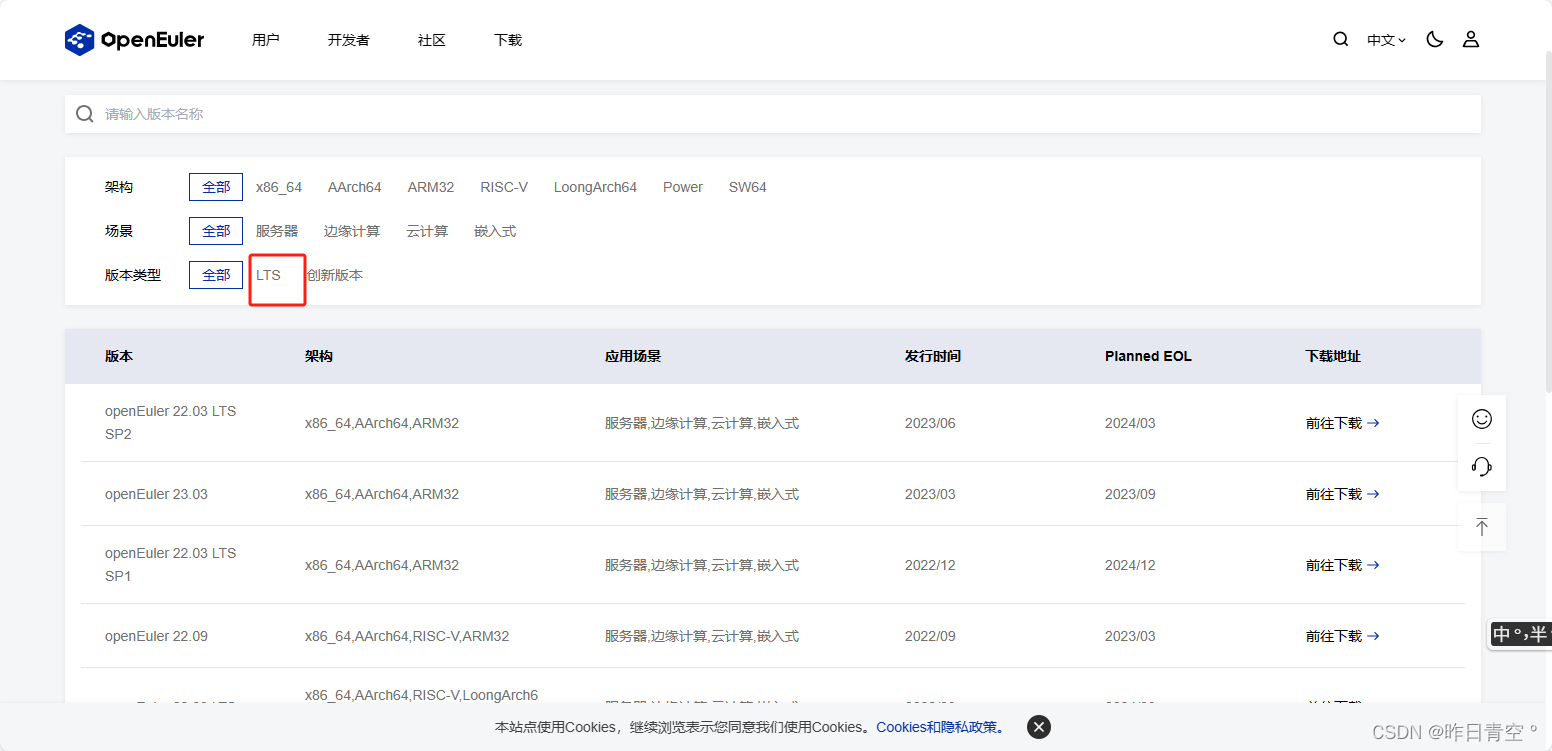Go to download for openEuler 22.09
The width and height of the screenshot is (1552, 751).
click(1342, 636)
